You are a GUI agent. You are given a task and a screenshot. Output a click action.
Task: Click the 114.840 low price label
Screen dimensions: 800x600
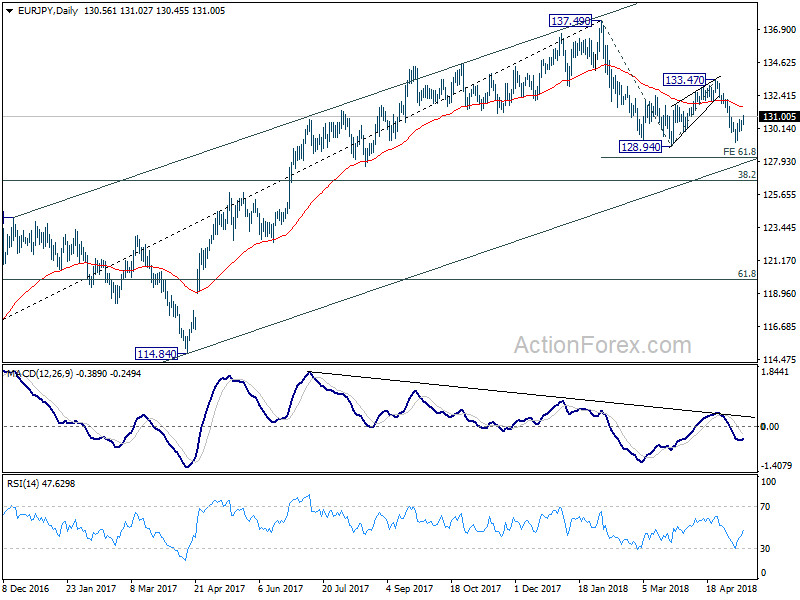(156, 354)
